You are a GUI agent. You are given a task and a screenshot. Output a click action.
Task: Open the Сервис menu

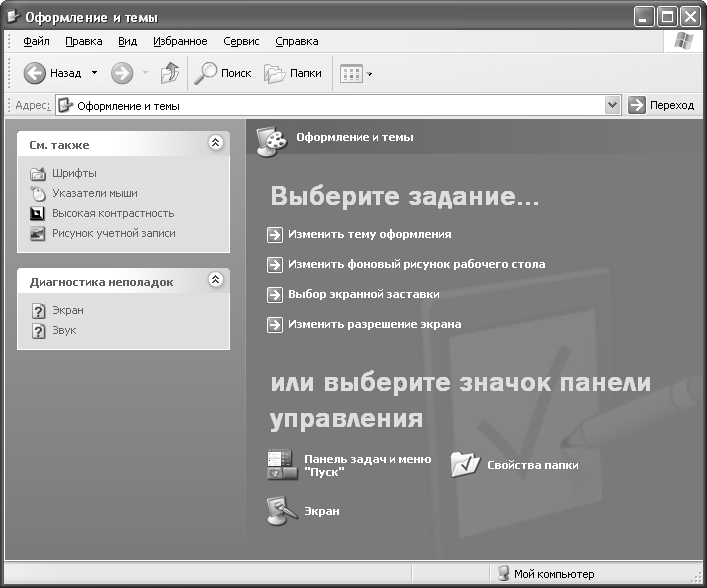point(241,41)
